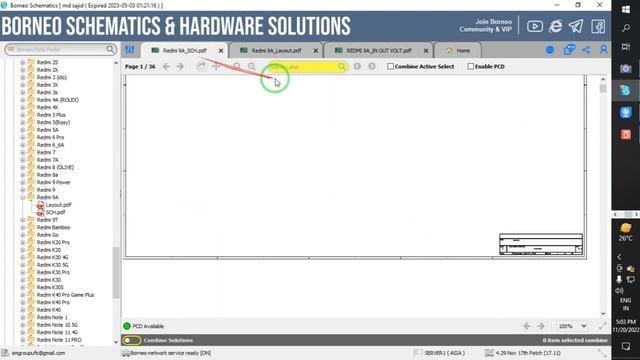Open the YouTube channel icon in header
The height and width of the screenshot is (360, 640).
[x=535, y=27]
